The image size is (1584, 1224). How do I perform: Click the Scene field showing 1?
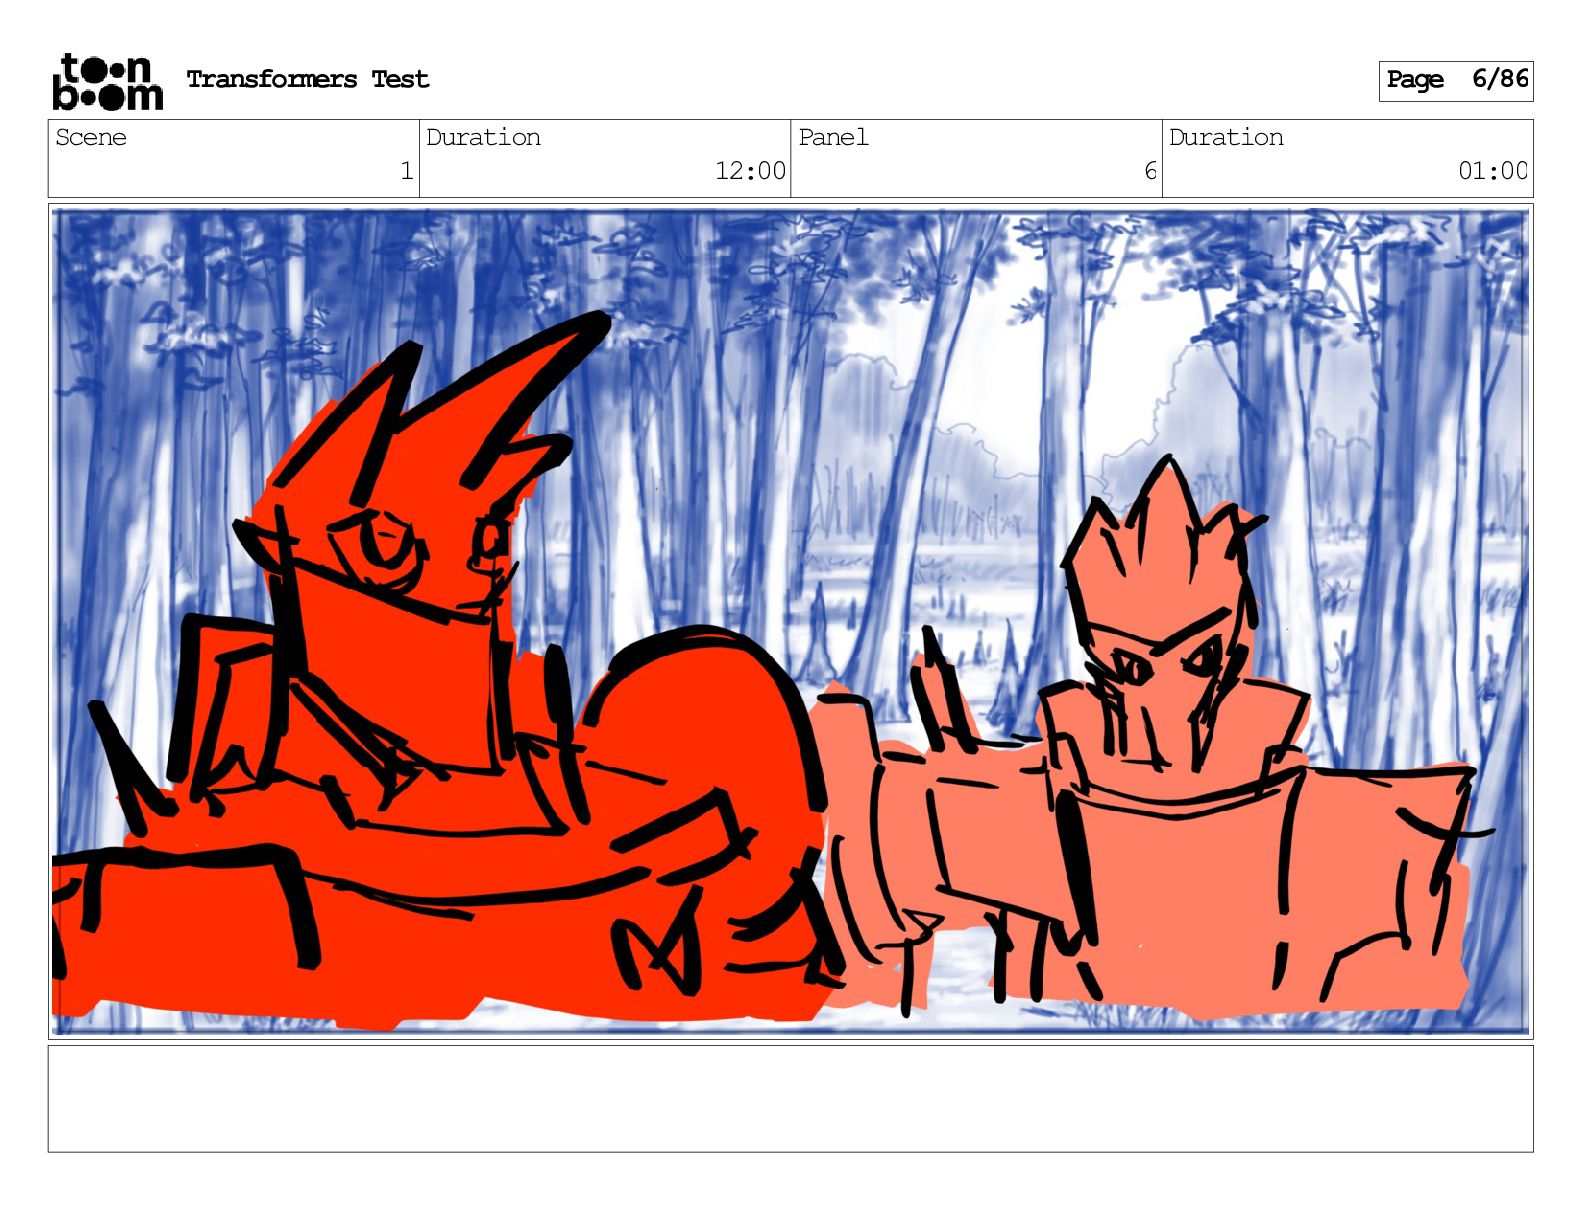[234, 158]
